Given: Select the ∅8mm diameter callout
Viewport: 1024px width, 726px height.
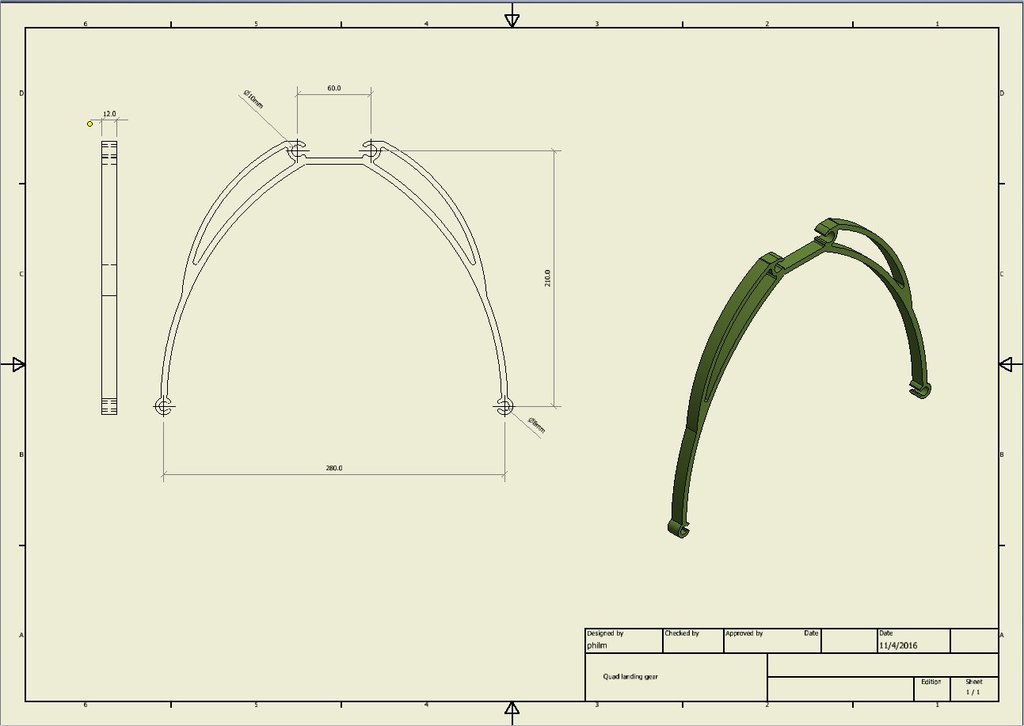Looking at the screenshot, I should tap(536, 425).
